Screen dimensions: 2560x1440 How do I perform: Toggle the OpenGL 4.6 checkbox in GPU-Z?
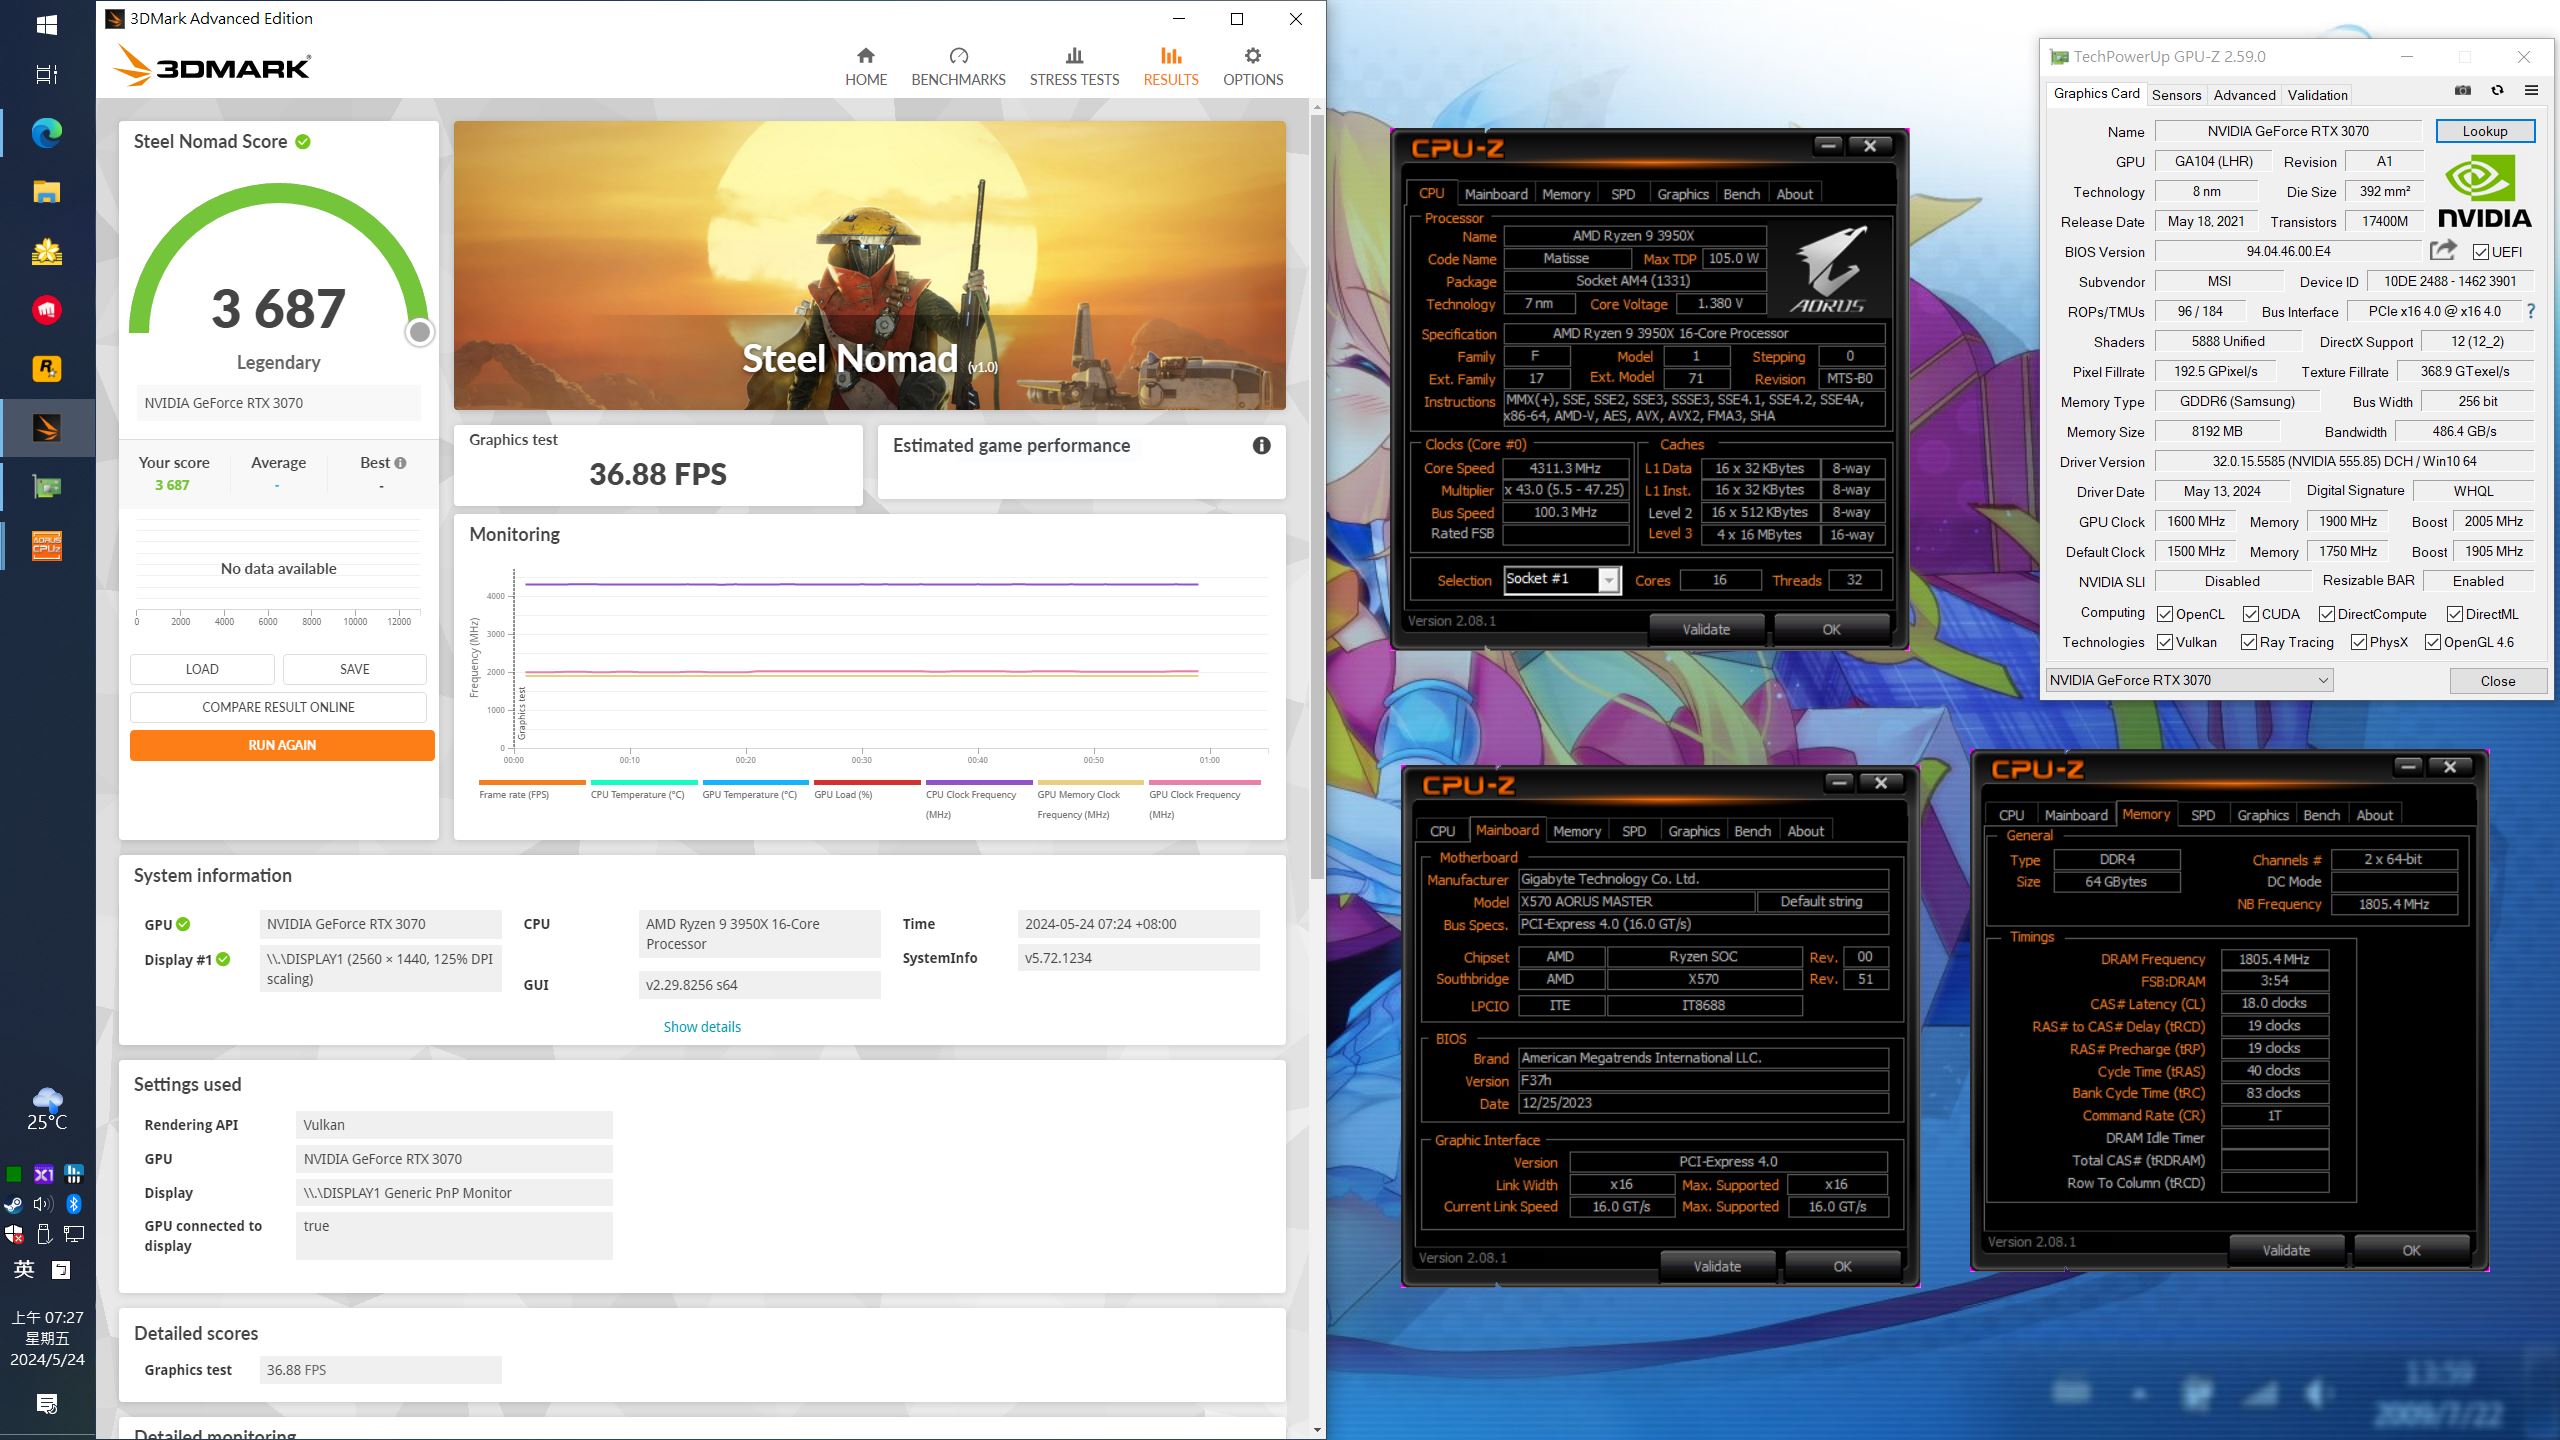point(2433,642)
